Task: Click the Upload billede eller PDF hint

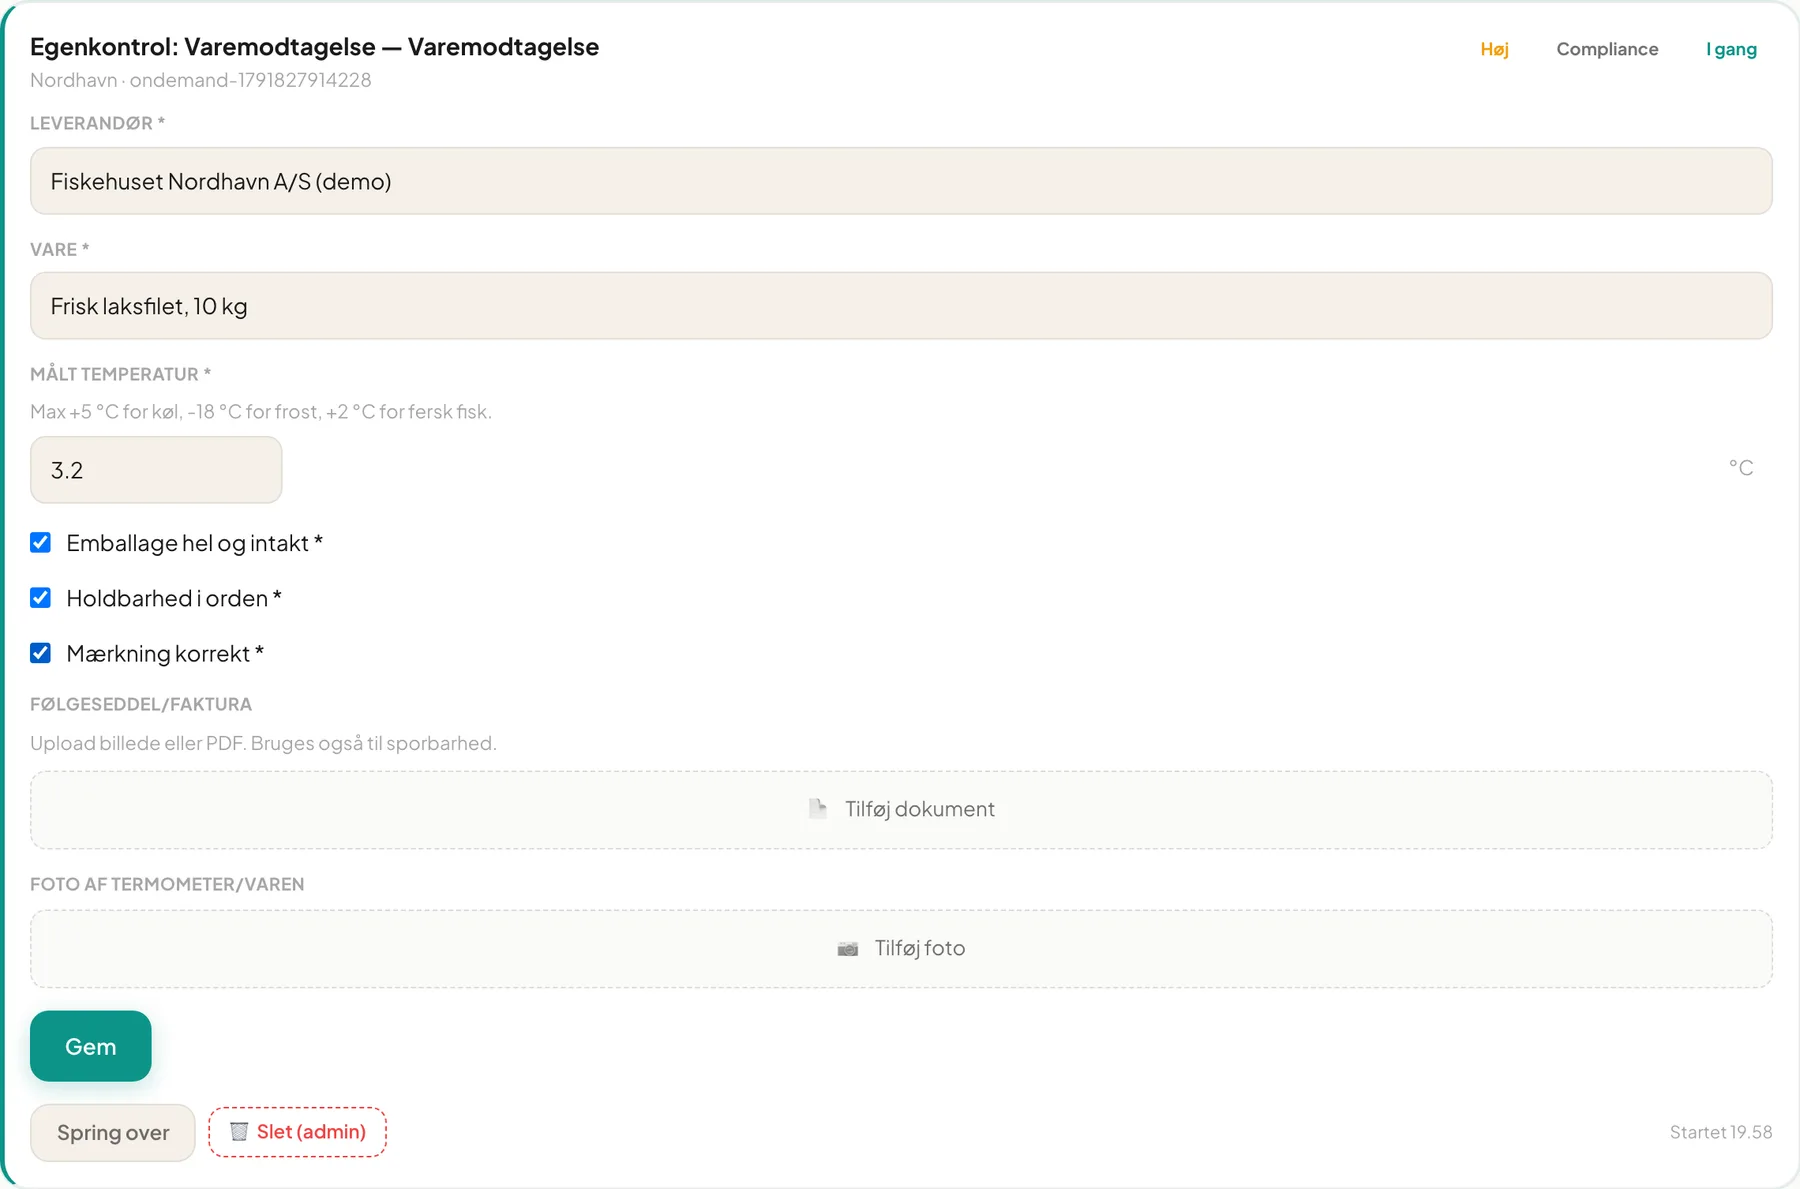Action: 263,743
